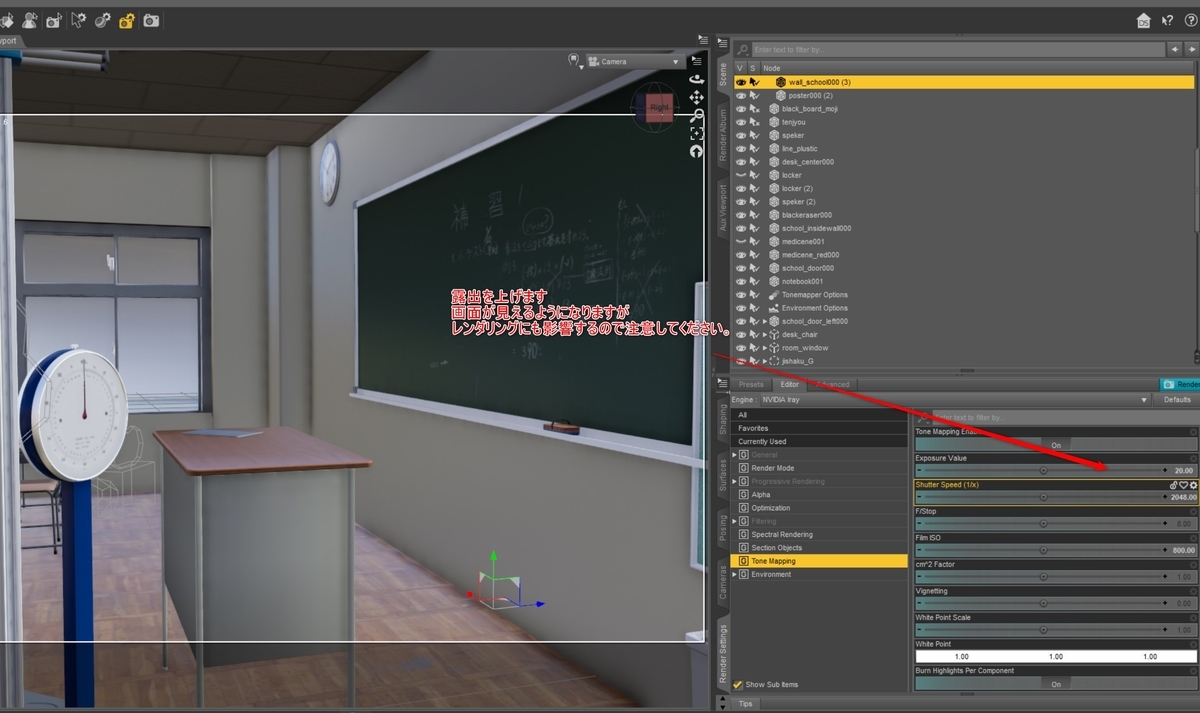The image size is (1200, 713).
Task: Click the reset camera viewport control
Action: point(696,151)
